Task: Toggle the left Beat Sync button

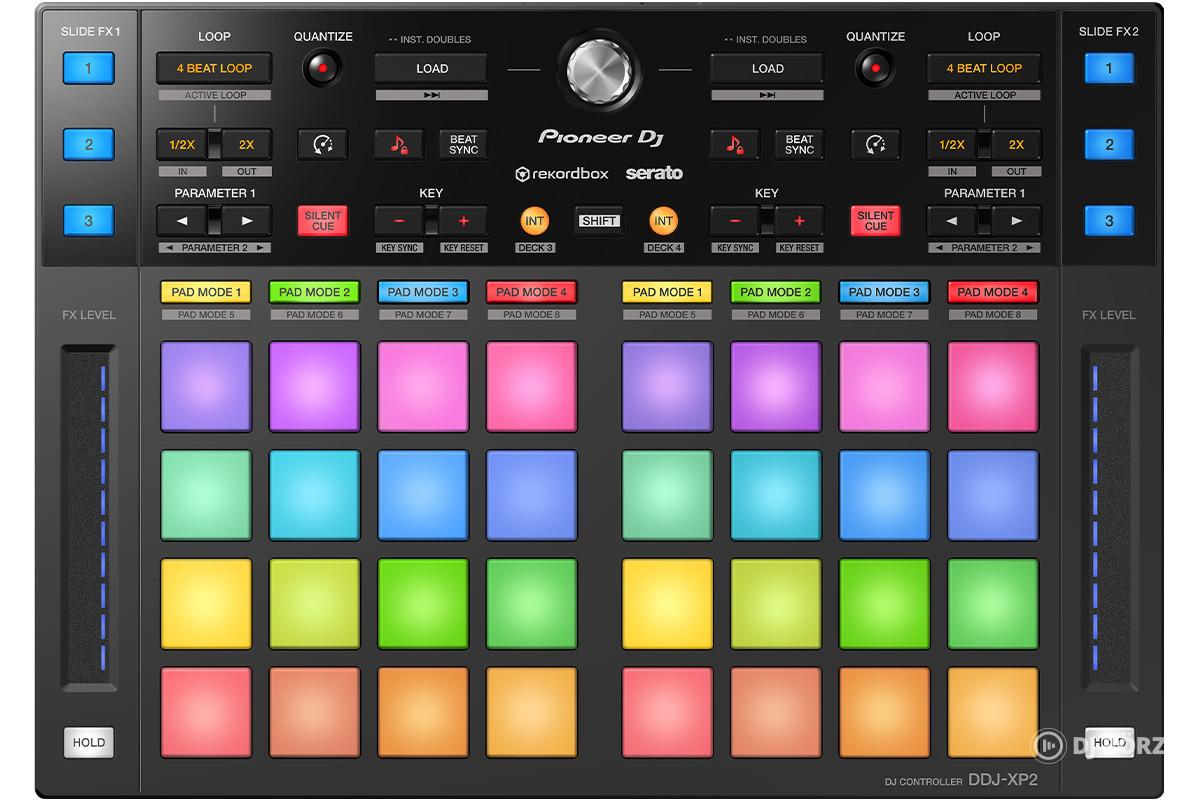Action: [x=463, y=145]
